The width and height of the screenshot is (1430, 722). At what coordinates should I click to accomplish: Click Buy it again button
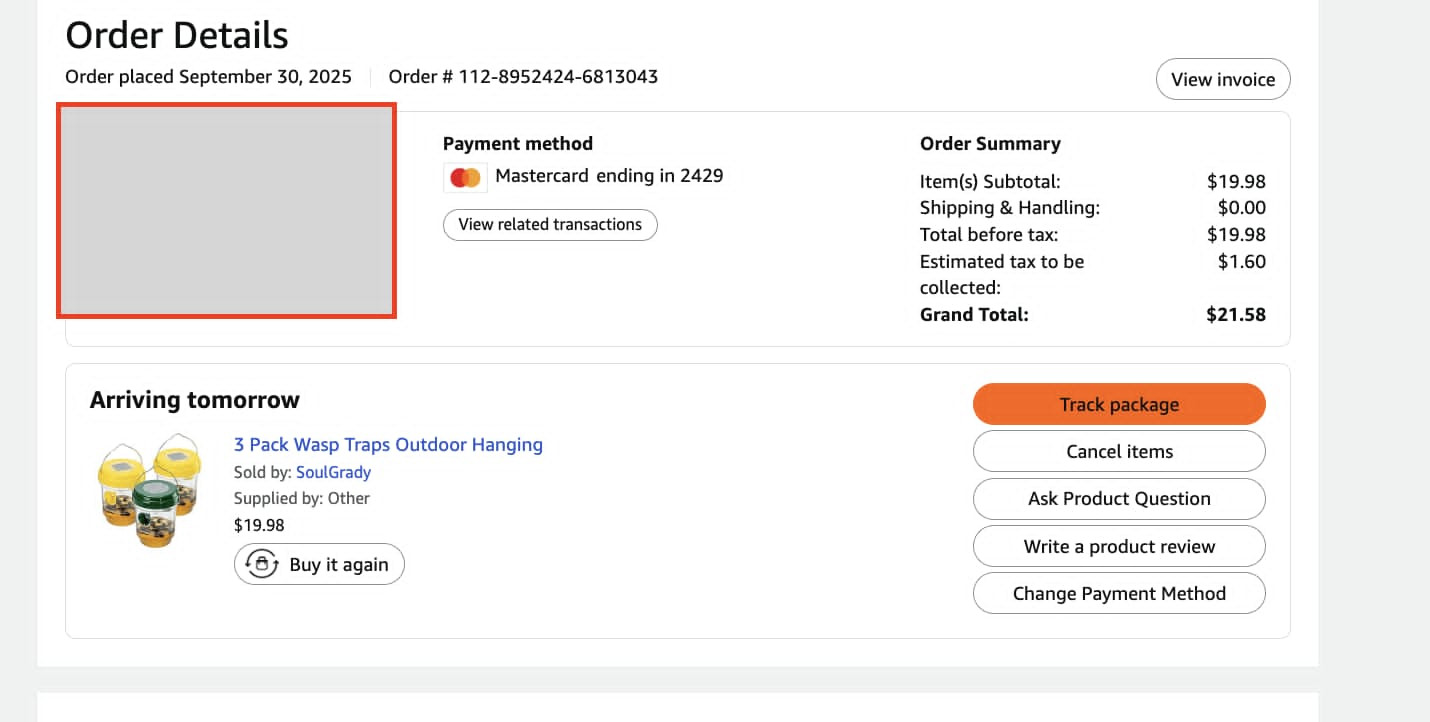(319, 564)
